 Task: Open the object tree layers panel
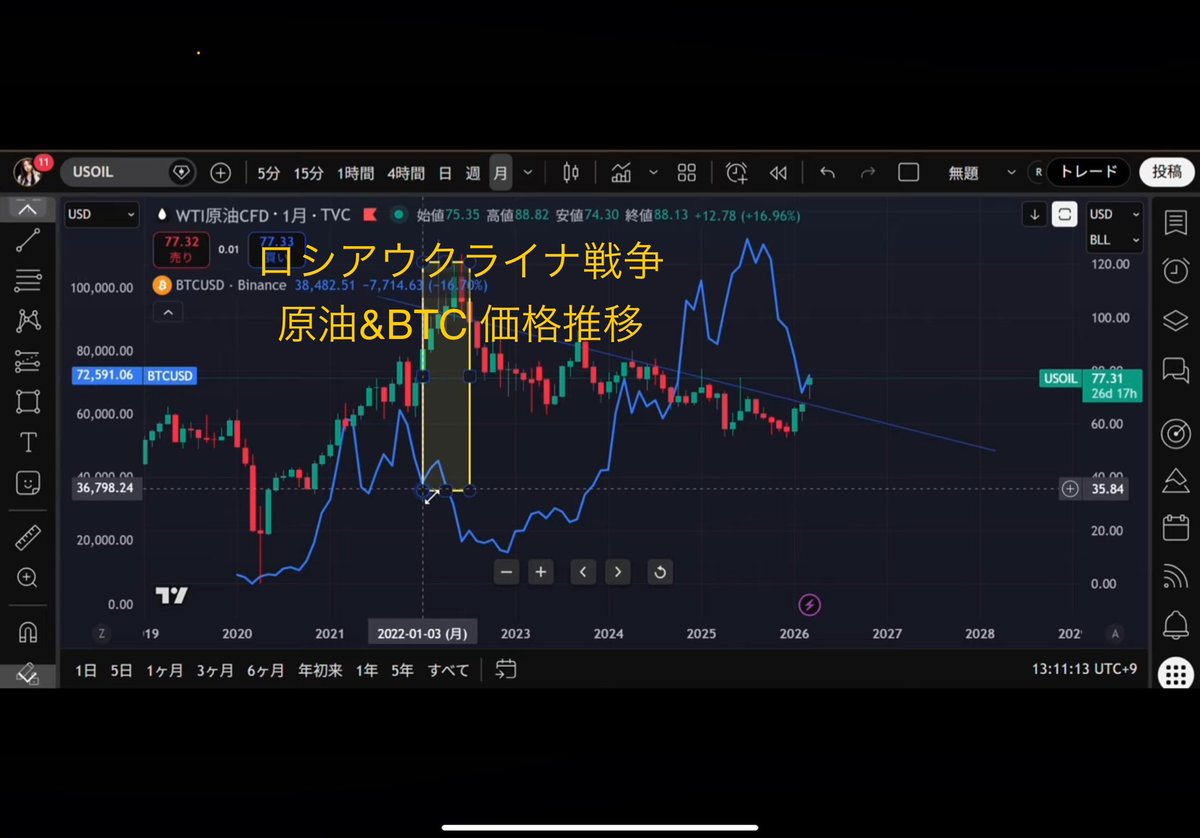[x=1174, y=320]
